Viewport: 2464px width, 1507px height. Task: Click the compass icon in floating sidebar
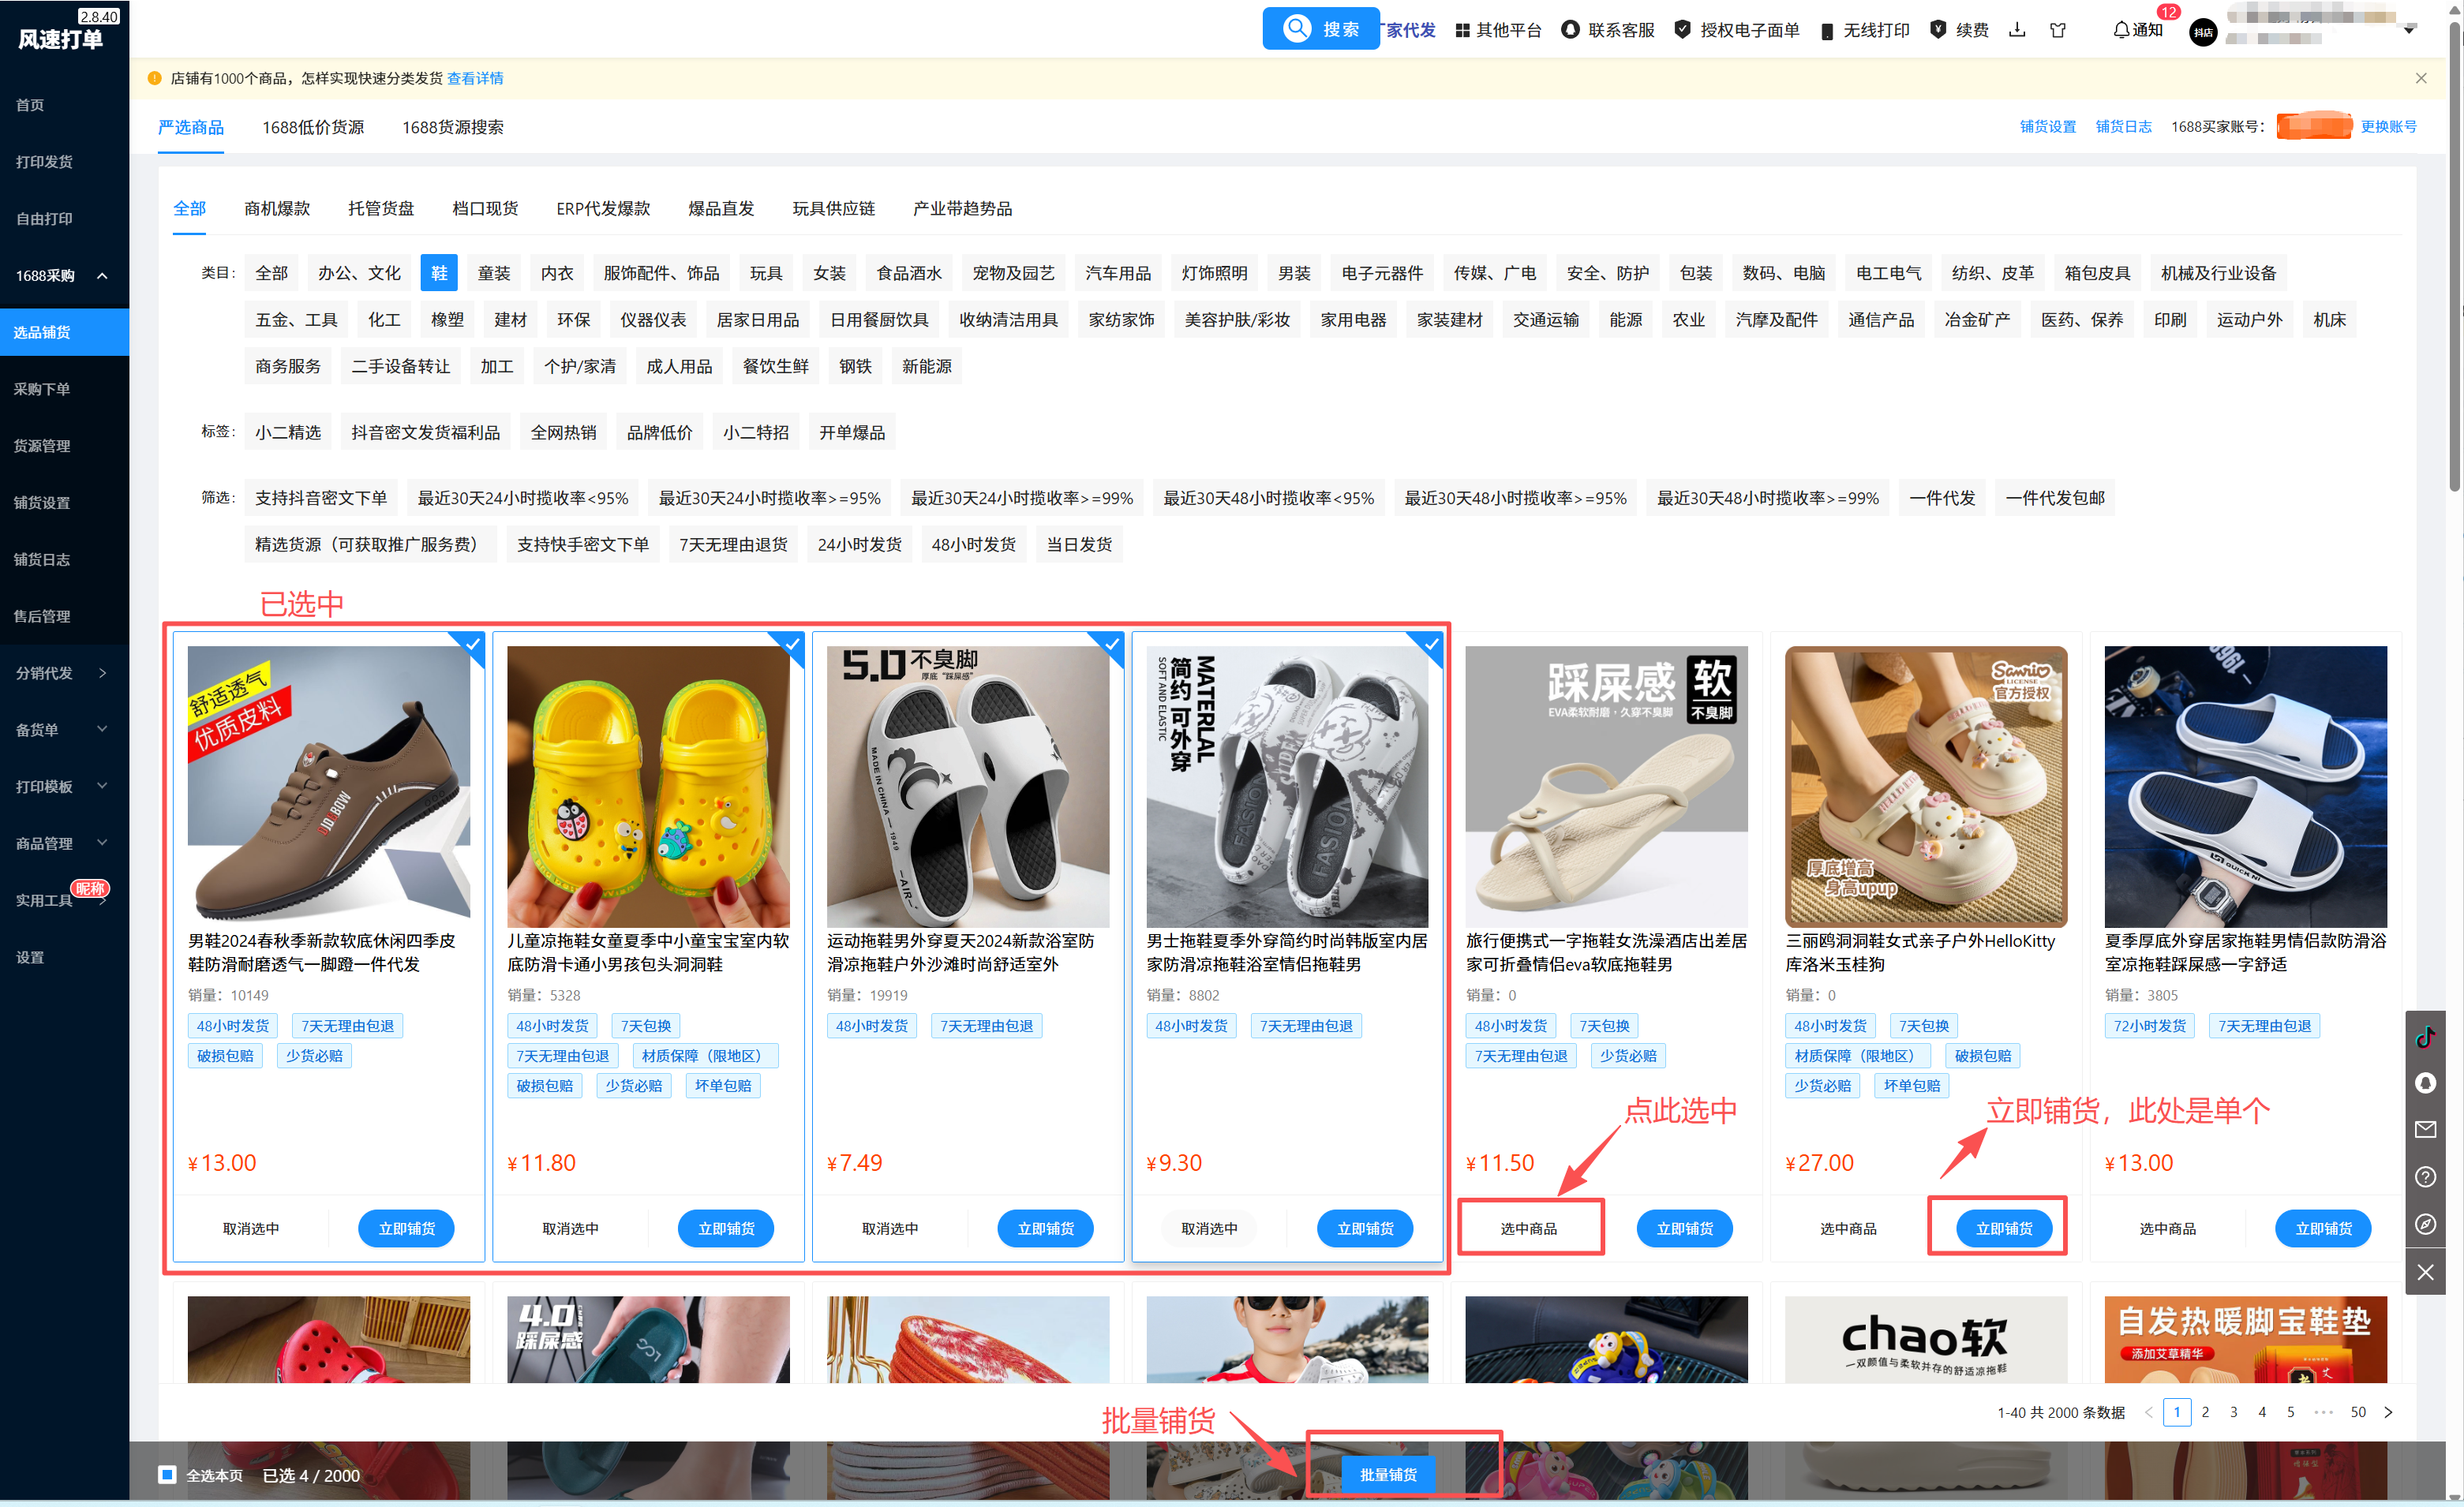[2425, 1224]
